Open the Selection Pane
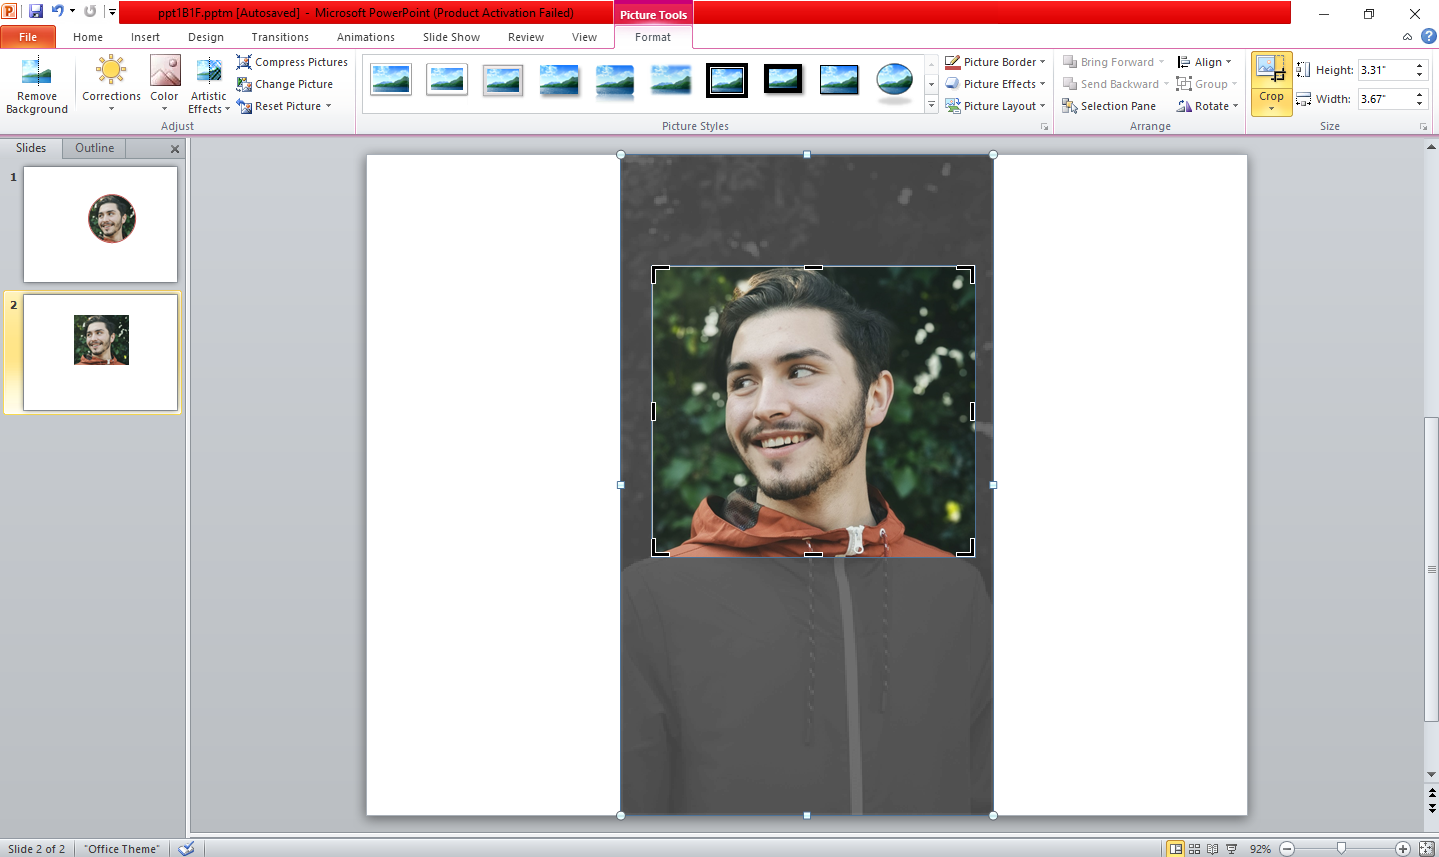Screen dimensions: 1439x857 1109,105
